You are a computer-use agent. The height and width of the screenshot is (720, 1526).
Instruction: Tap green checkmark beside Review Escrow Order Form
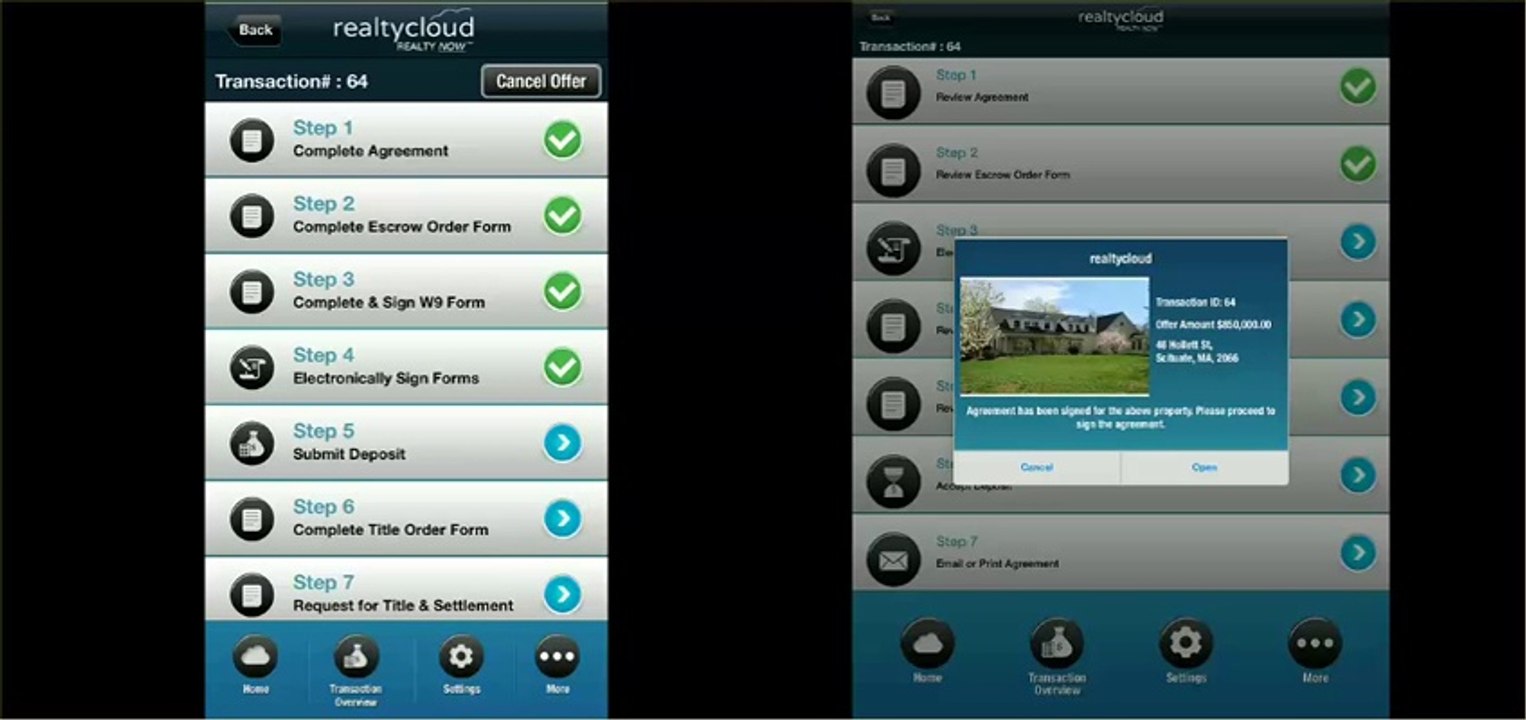(x=1358, y=164)
